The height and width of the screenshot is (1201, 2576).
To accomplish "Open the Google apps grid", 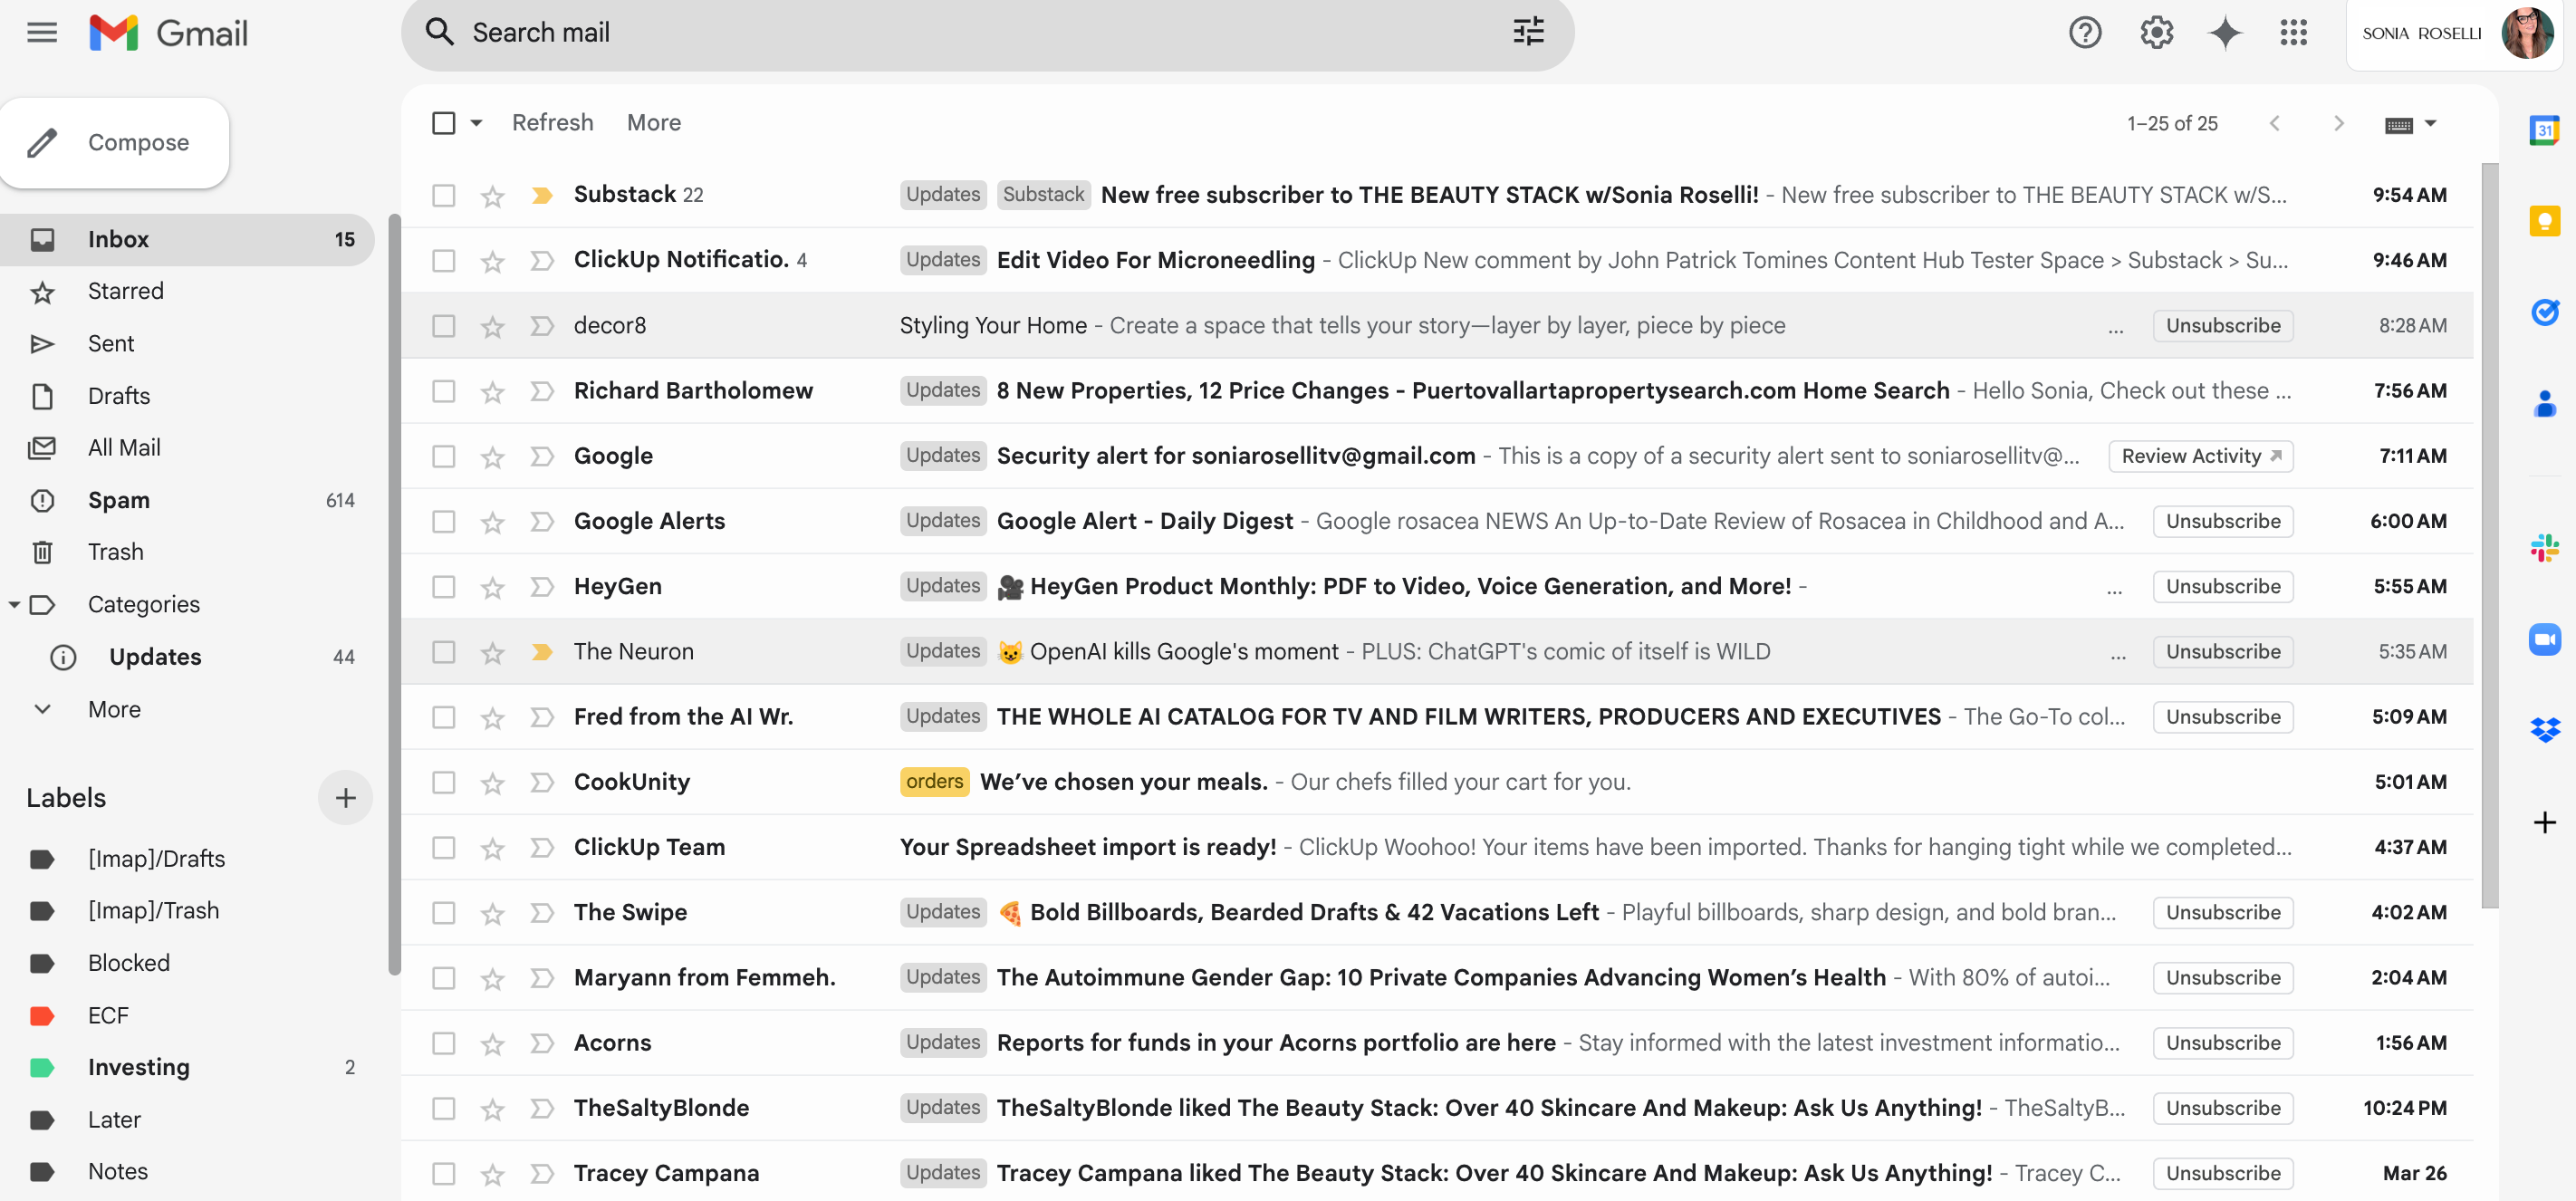I will [x=2293, y=33].
